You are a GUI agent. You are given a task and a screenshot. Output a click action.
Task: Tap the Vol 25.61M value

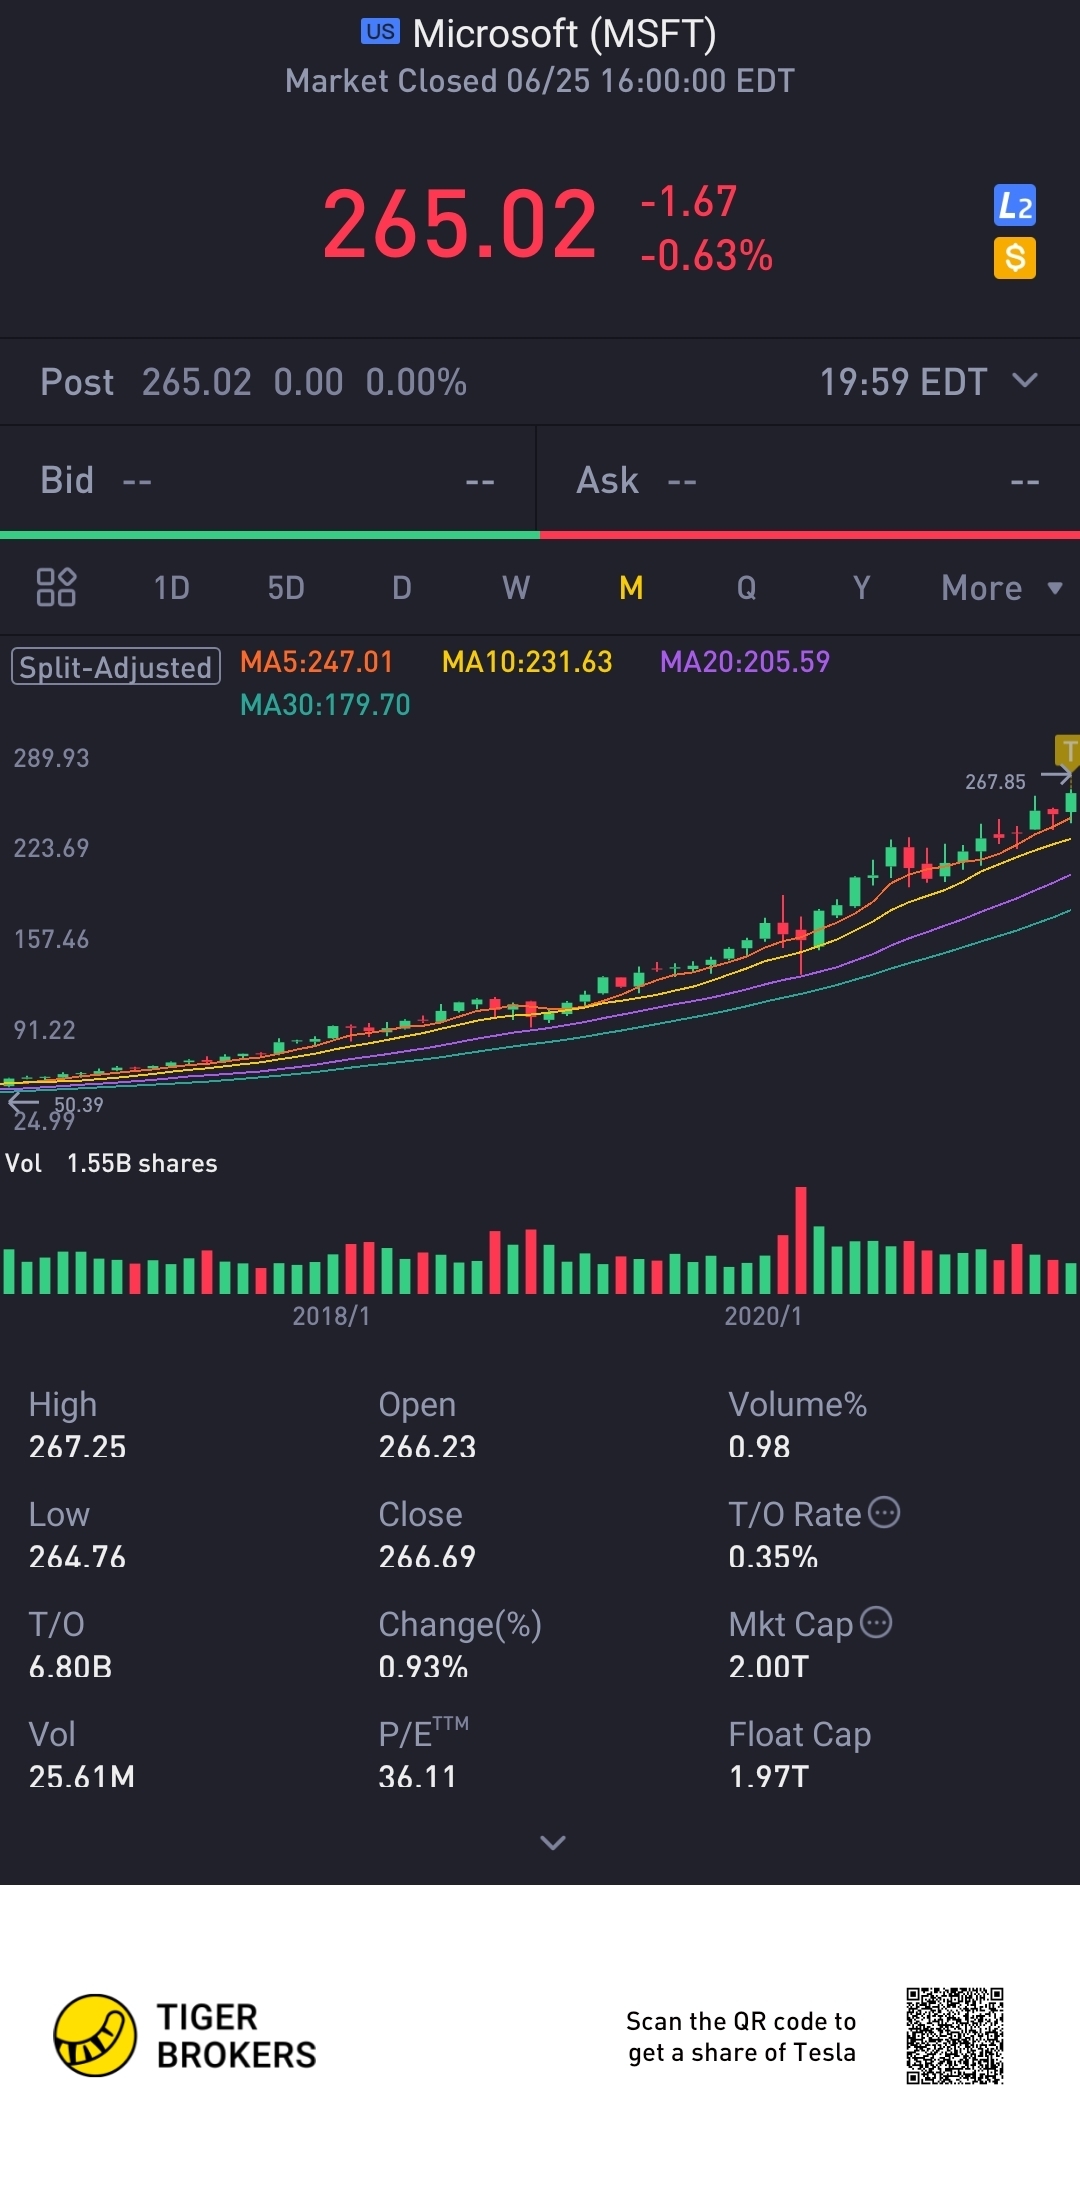click(81, 1777)
